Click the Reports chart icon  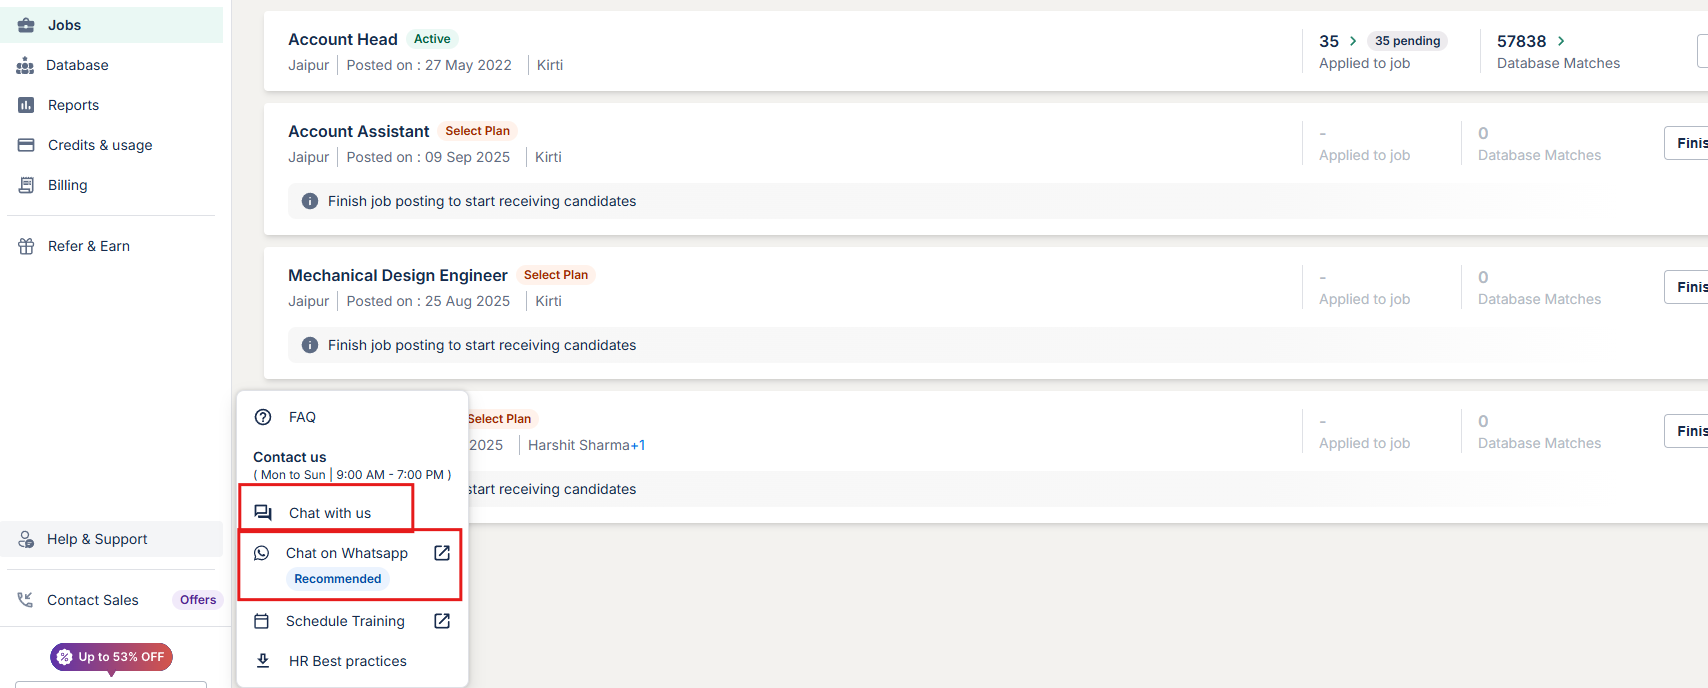click(x=26, y=105)
